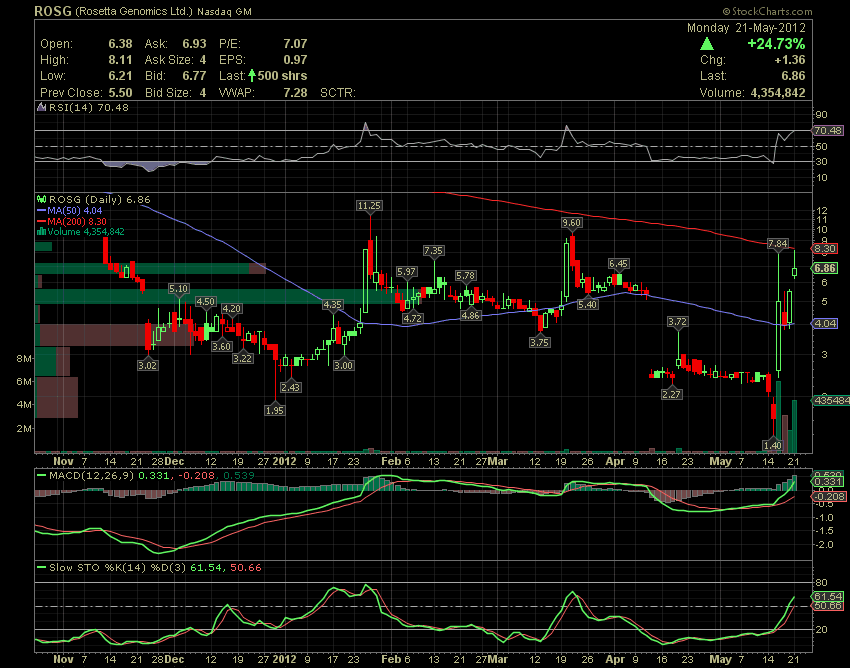Click the green MACD legend line
Screen dimensions: 850x668
42,476
